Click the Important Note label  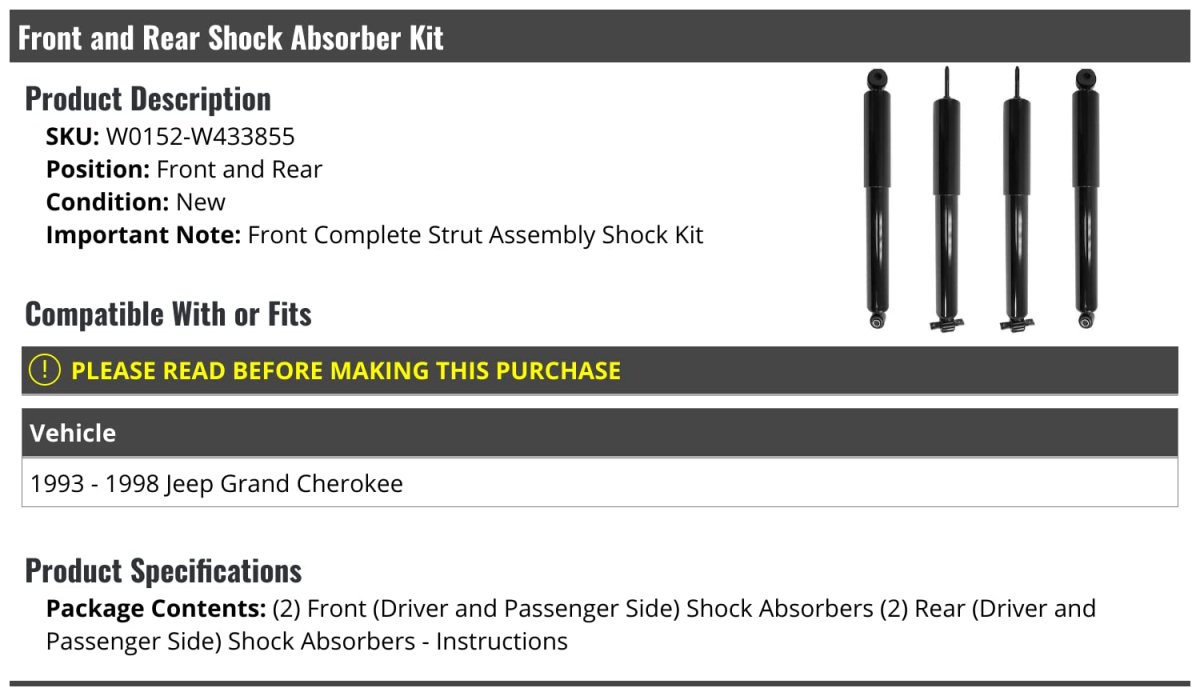144,235
